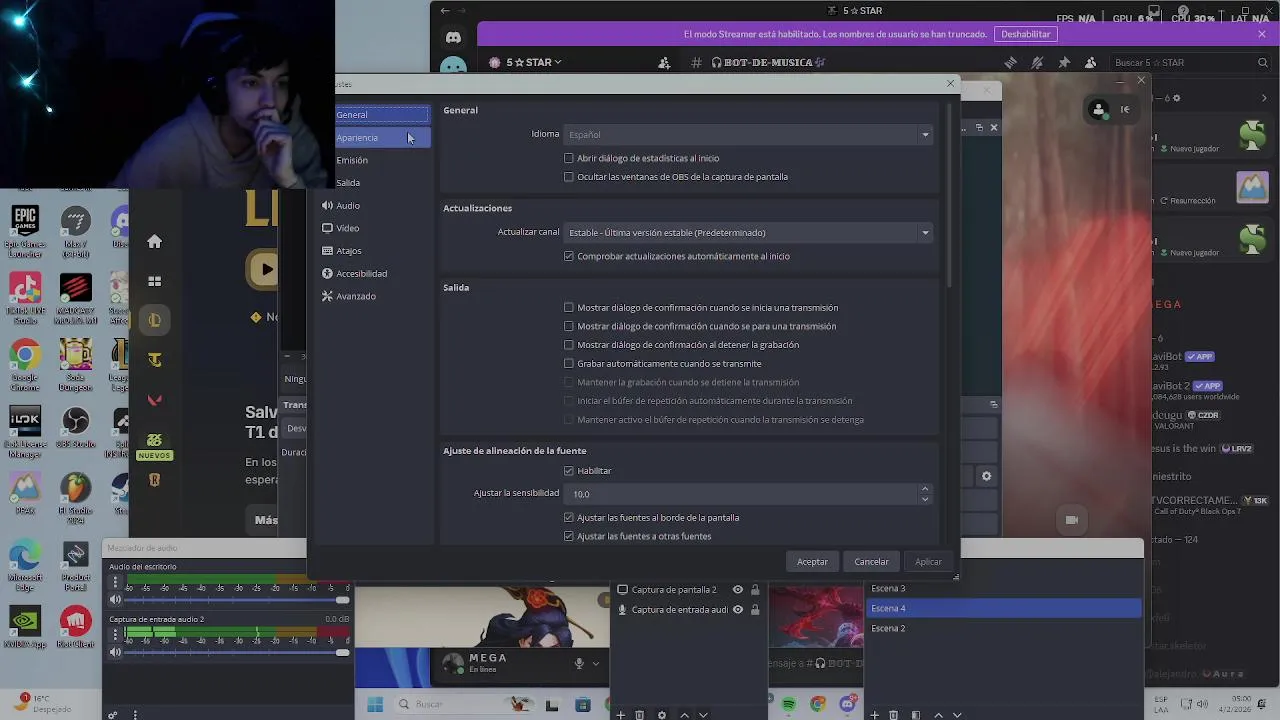The height and width of the screenshot is (720, 1280).
Task: Open FL Studio desktop shortcut
Action: point(76,498)
